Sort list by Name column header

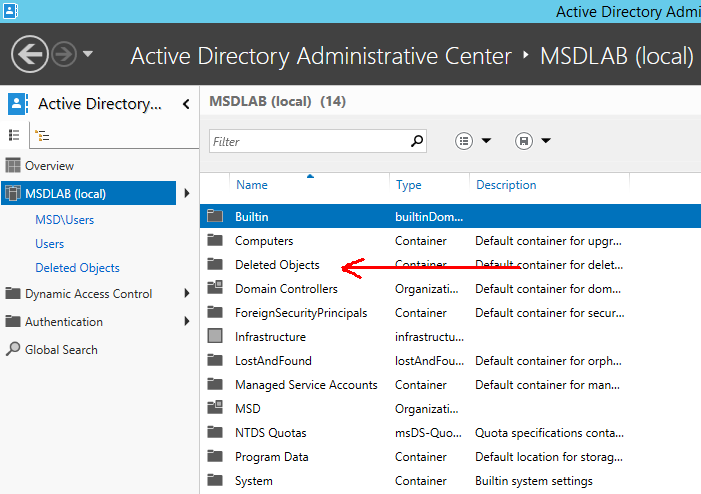coord(252,185)
